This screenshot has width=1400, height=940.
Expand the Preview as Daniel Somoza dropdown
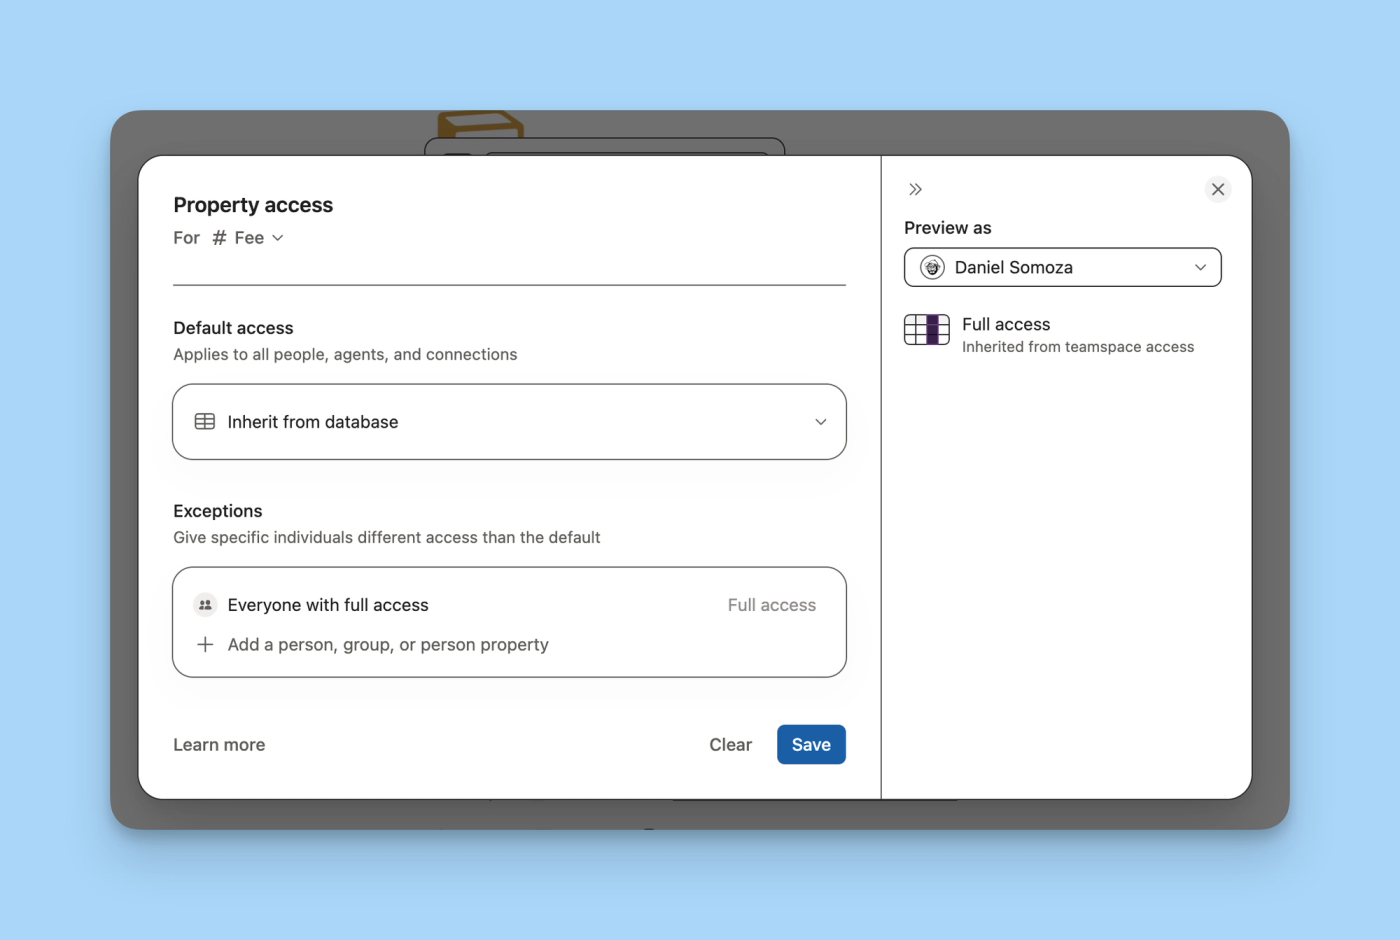pyautogui.click(x=1062, y=267)
